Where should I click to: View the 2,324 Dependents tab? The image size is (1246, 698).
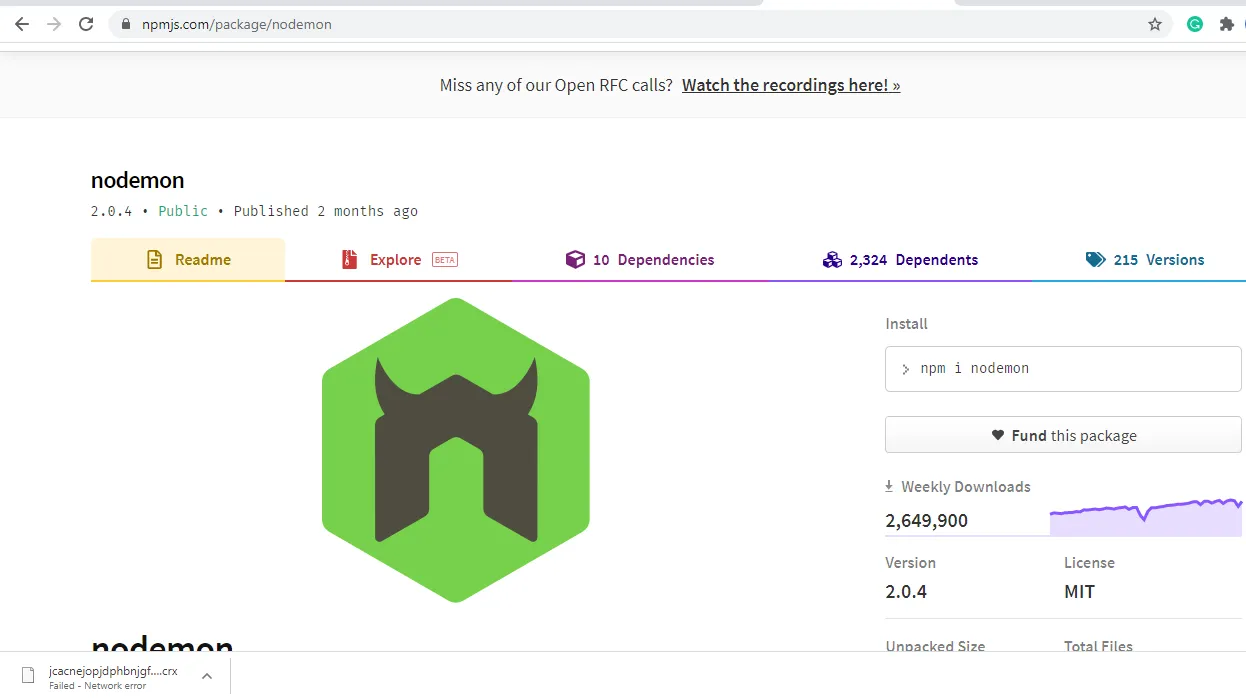900,260
